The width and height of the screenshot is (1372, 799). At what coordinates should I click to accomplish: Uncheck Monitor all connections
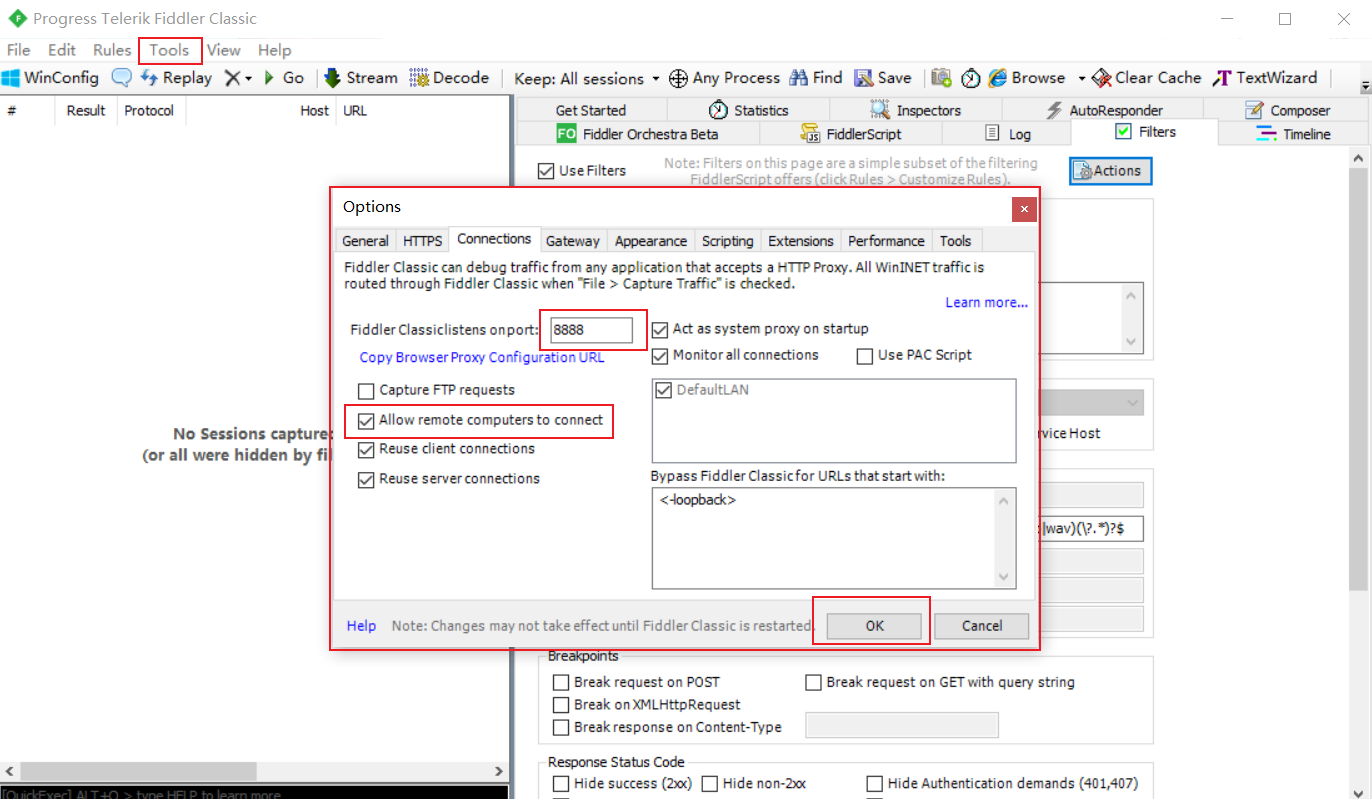click(x=660, y=355)
